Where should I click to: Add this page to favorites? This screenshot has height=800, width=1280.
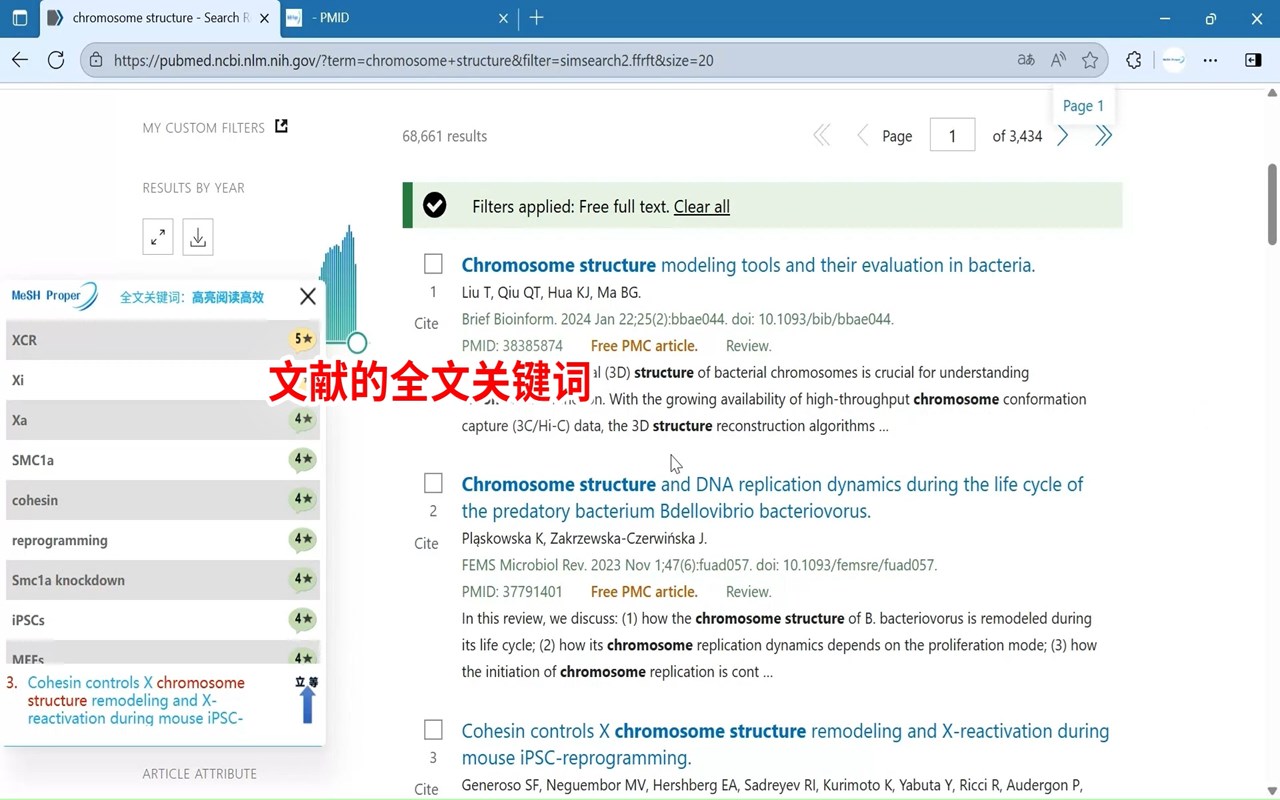coord(1090,60)
